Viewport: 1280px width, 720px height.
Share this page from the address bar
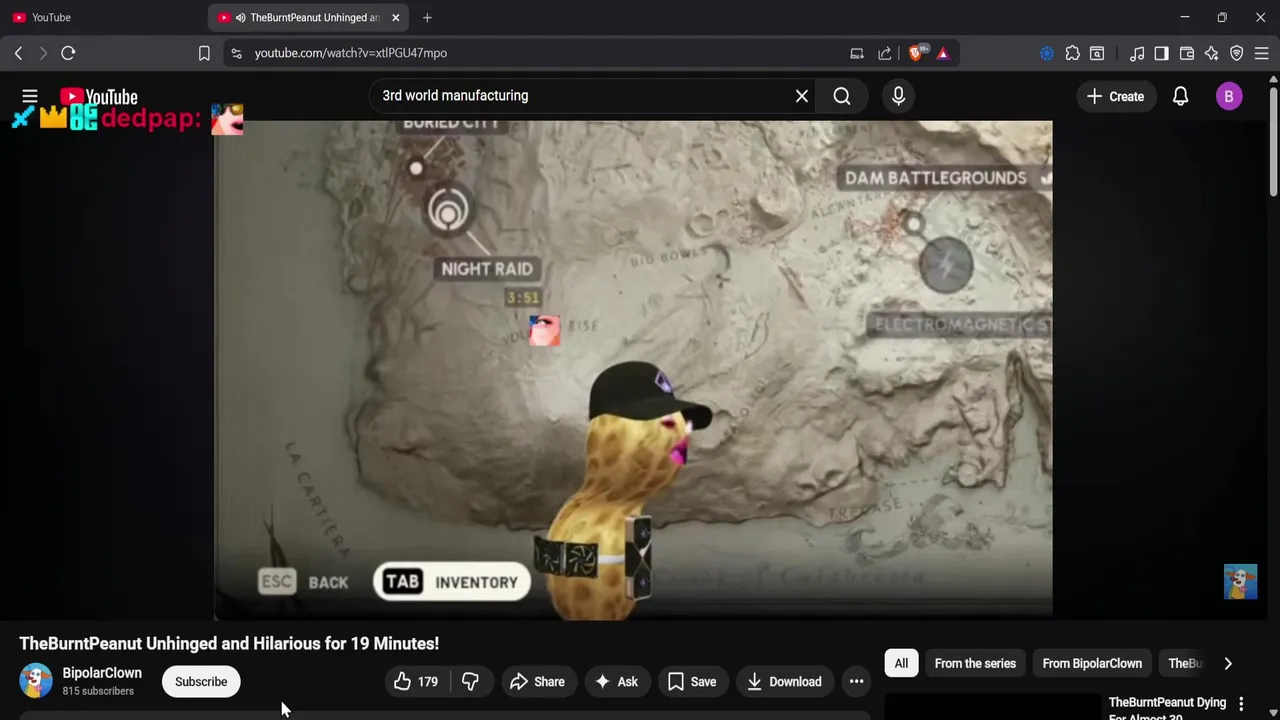tap(884, 53)
